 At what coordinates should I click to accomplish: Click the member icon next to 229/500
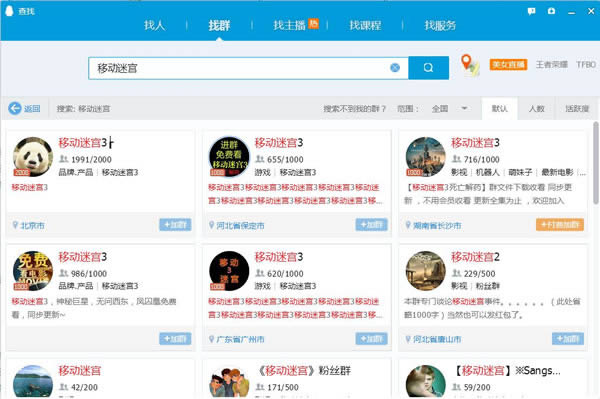(x=456, y=273)
